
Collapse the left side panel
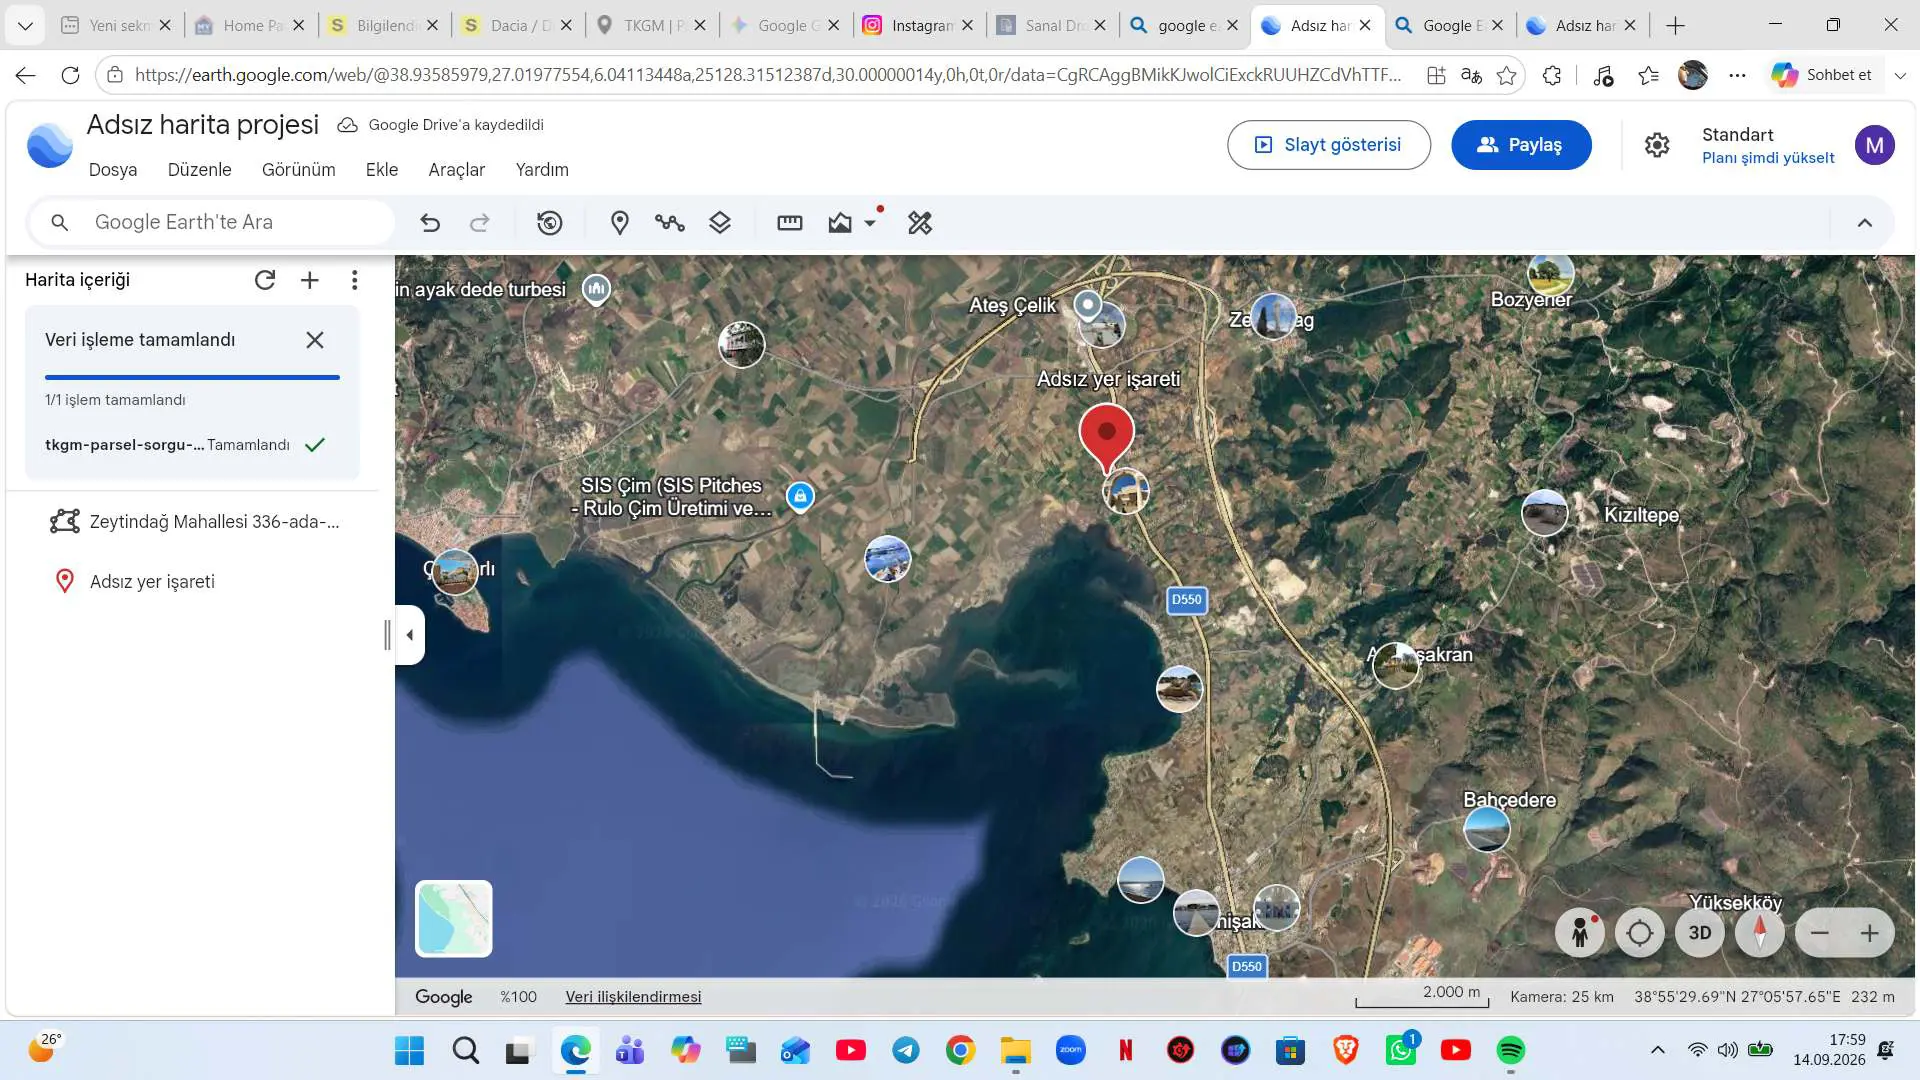[410, 635]
